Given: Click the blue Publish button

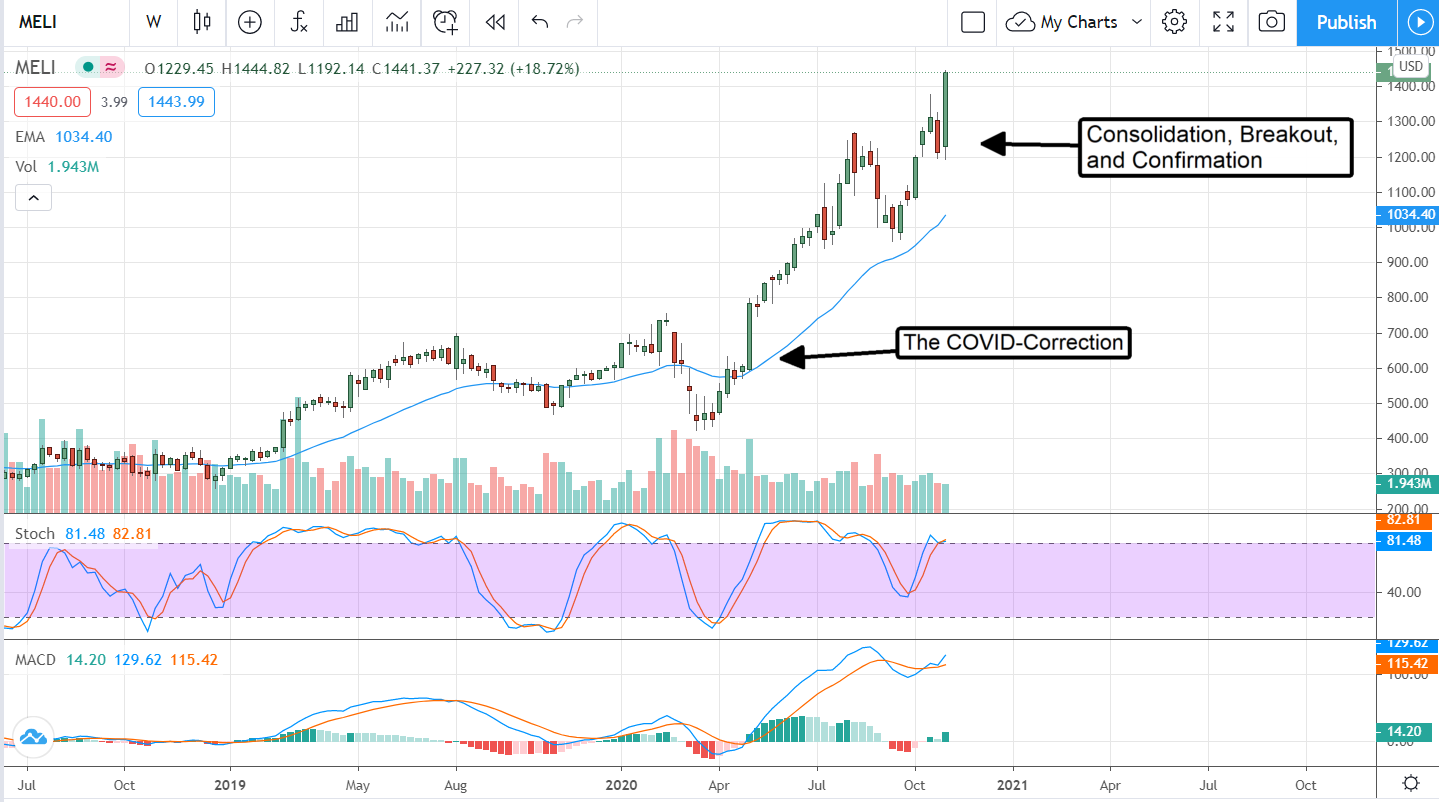Looking at the screenshot, I should pos(1346,22).
